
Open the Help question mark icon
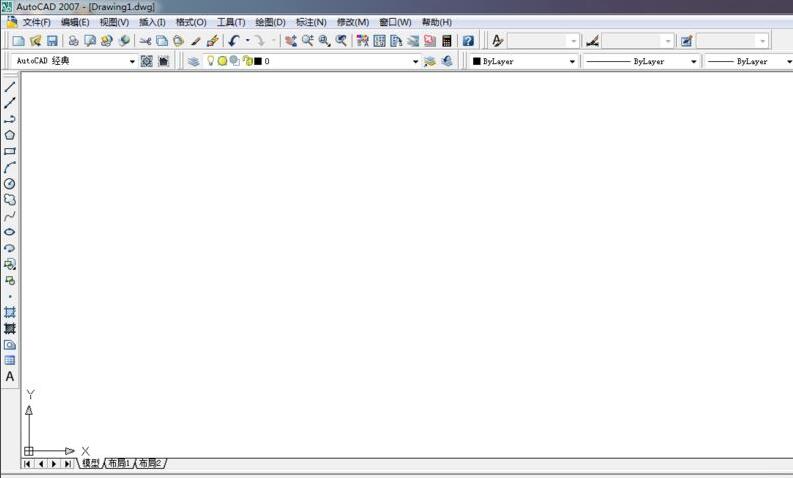(x=468, y=41)
